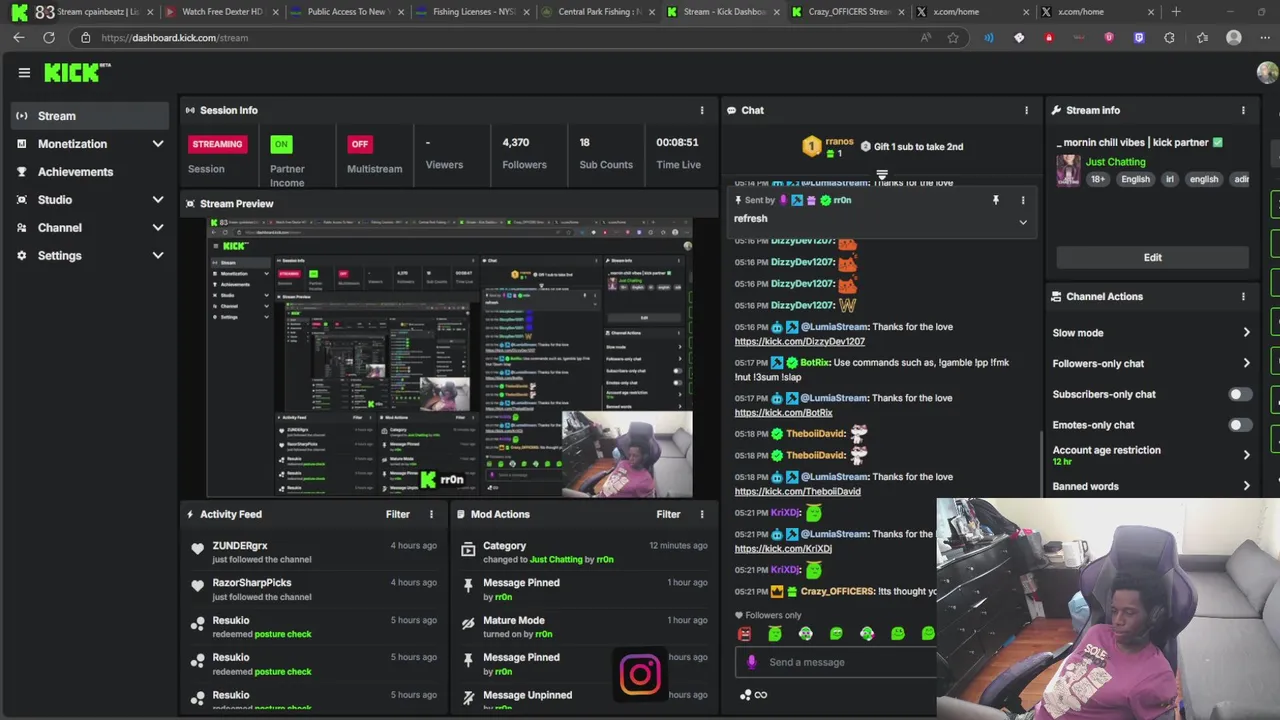Open the Mod Actions three-dot menu
Image resolution: width=1280 pixels, height=720 pixels.
[702, 514]
